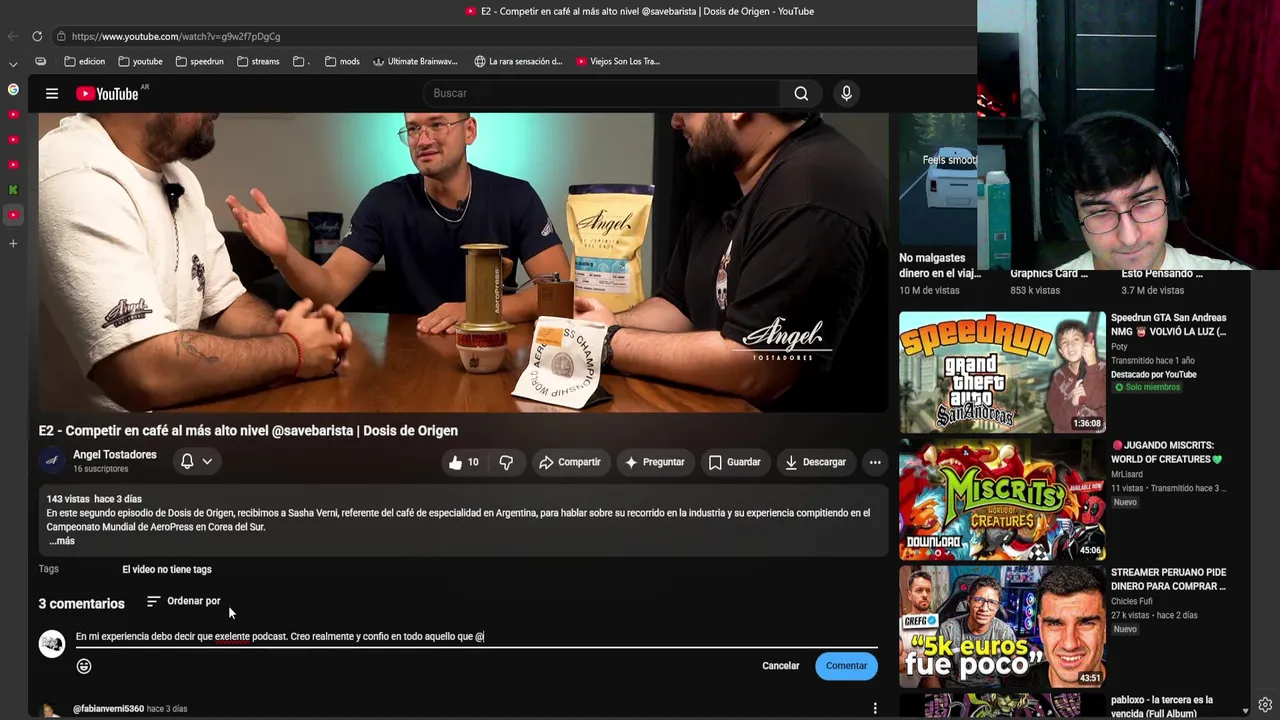This screenshot has height=720, width=1280.
Task: Expand description with ...más
Action: (x=62, y=541)
